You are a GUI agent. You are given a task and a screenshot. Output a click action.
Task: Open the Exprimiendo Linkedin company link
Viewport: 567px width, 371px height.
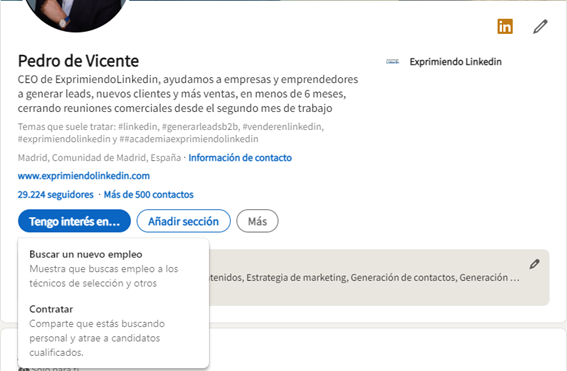tap(455, 62)
